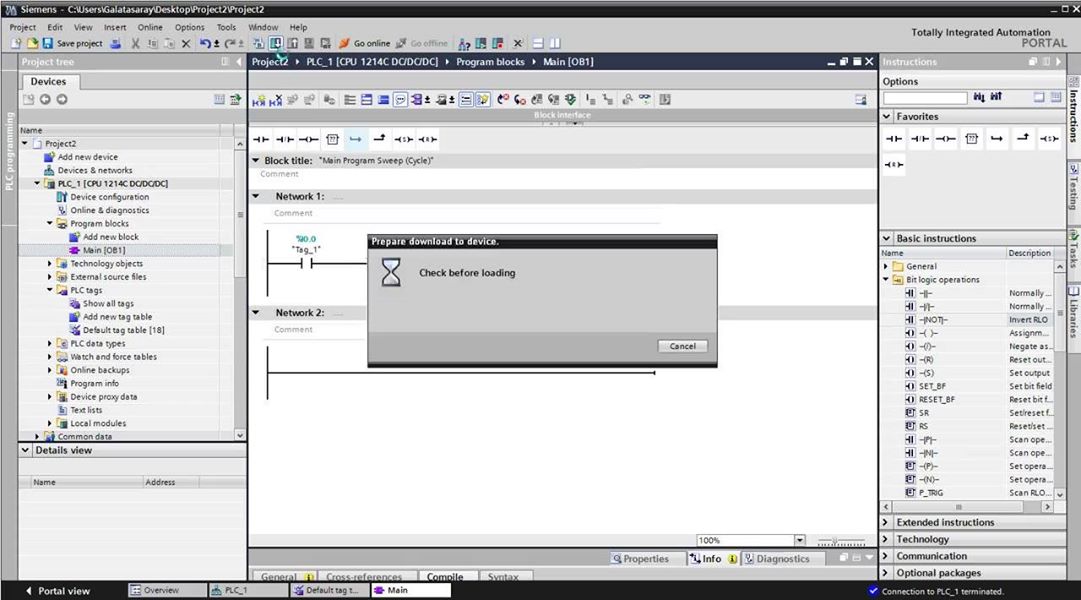
Task: Collapse the Program blocks folder
Action: pyautogui.click(x=50, y=223)
